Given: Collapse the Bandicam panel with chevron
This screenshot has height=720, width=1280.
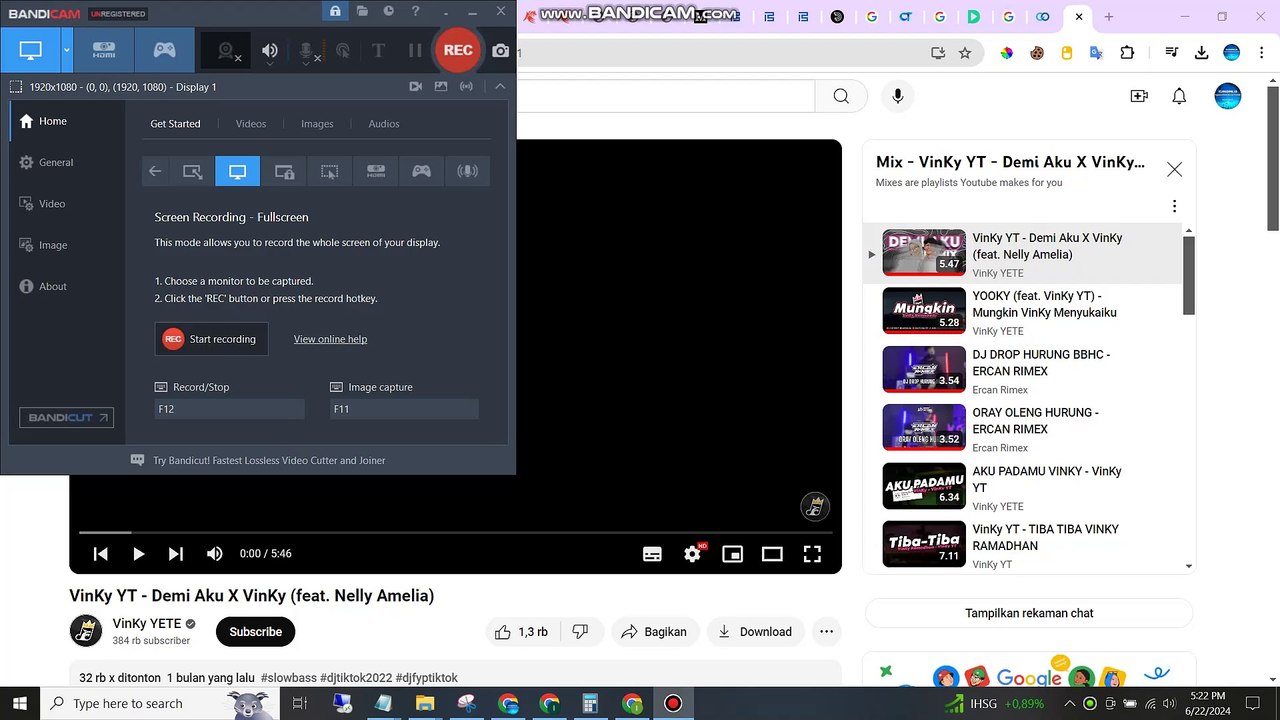Looking at the screenshot, I should 500,87.
